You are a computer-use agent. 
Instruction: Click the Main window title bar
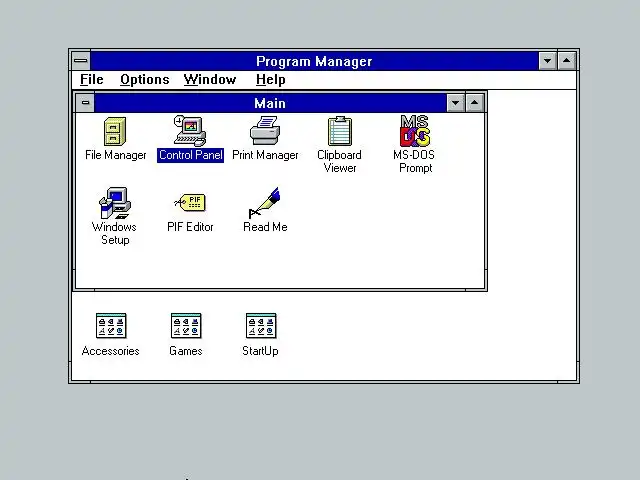[x=270, y=103]
